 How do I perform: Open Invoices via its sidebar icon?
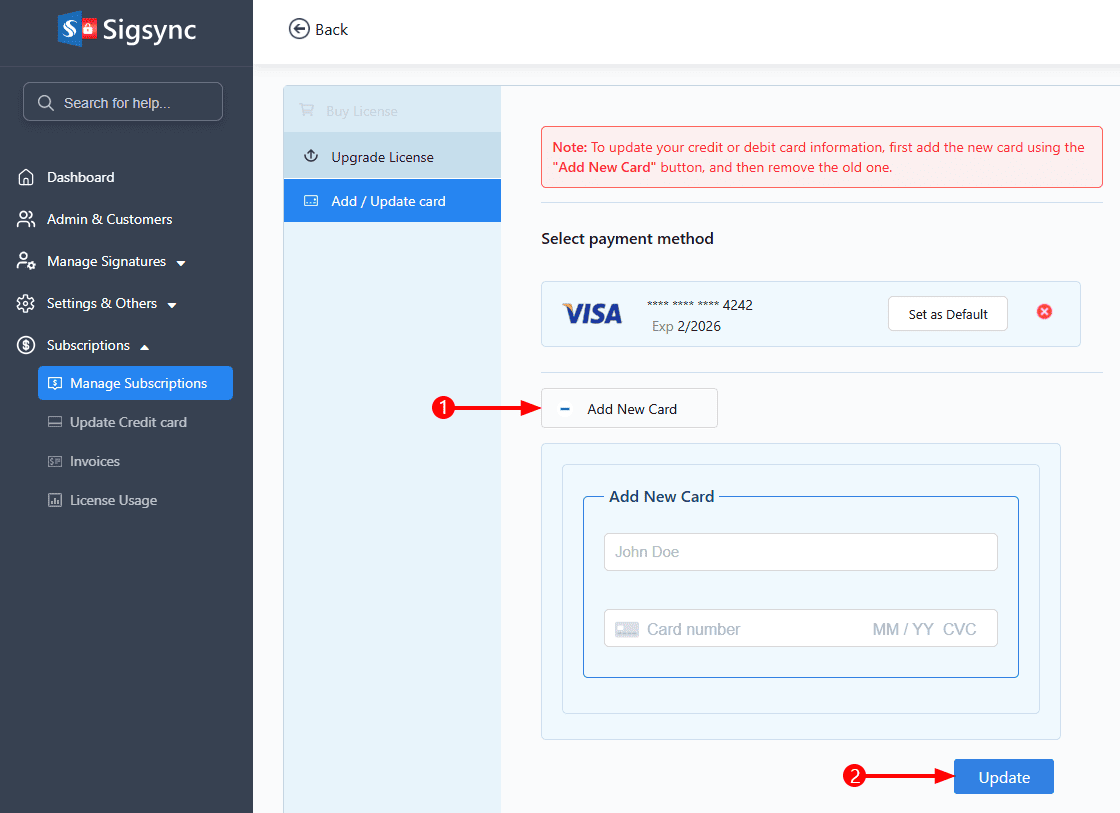click(55, 461)
